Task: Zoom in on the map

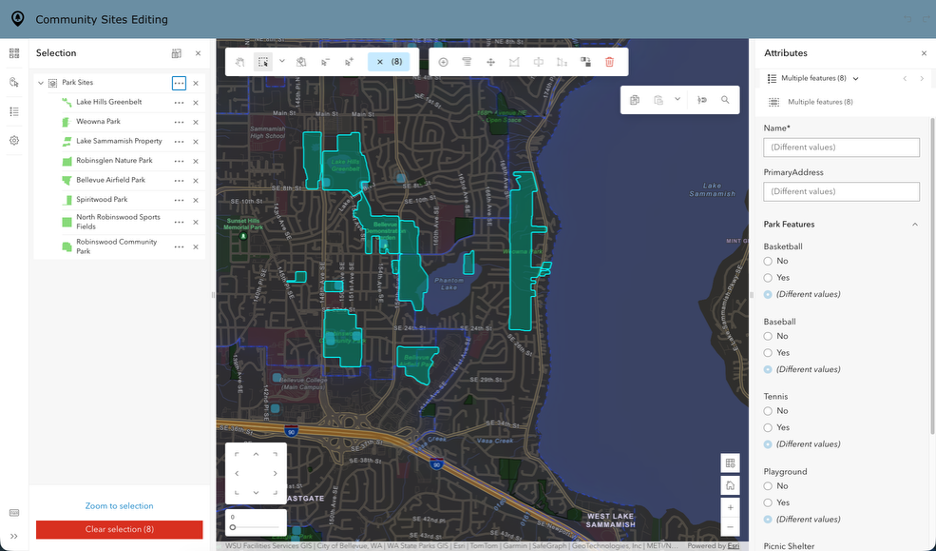Action: (730, 508)
